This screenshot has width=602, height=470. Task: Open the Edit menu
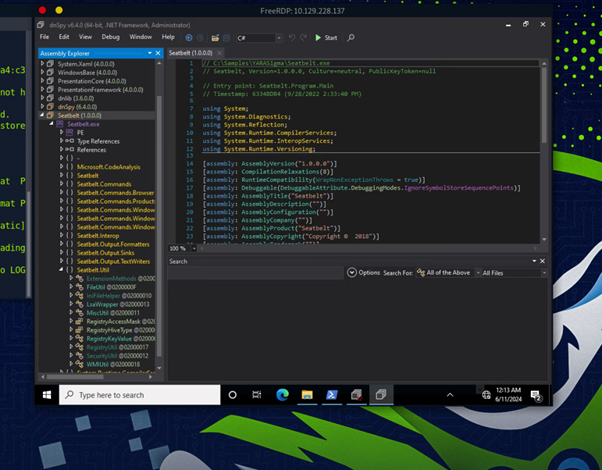pos(64,37)
